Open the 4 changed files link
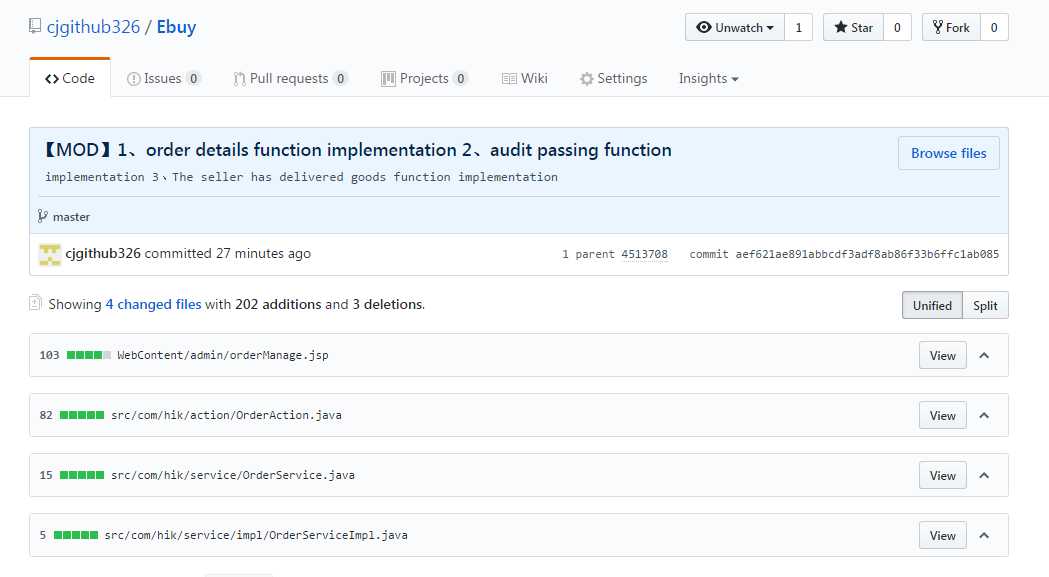 (153, 304)
